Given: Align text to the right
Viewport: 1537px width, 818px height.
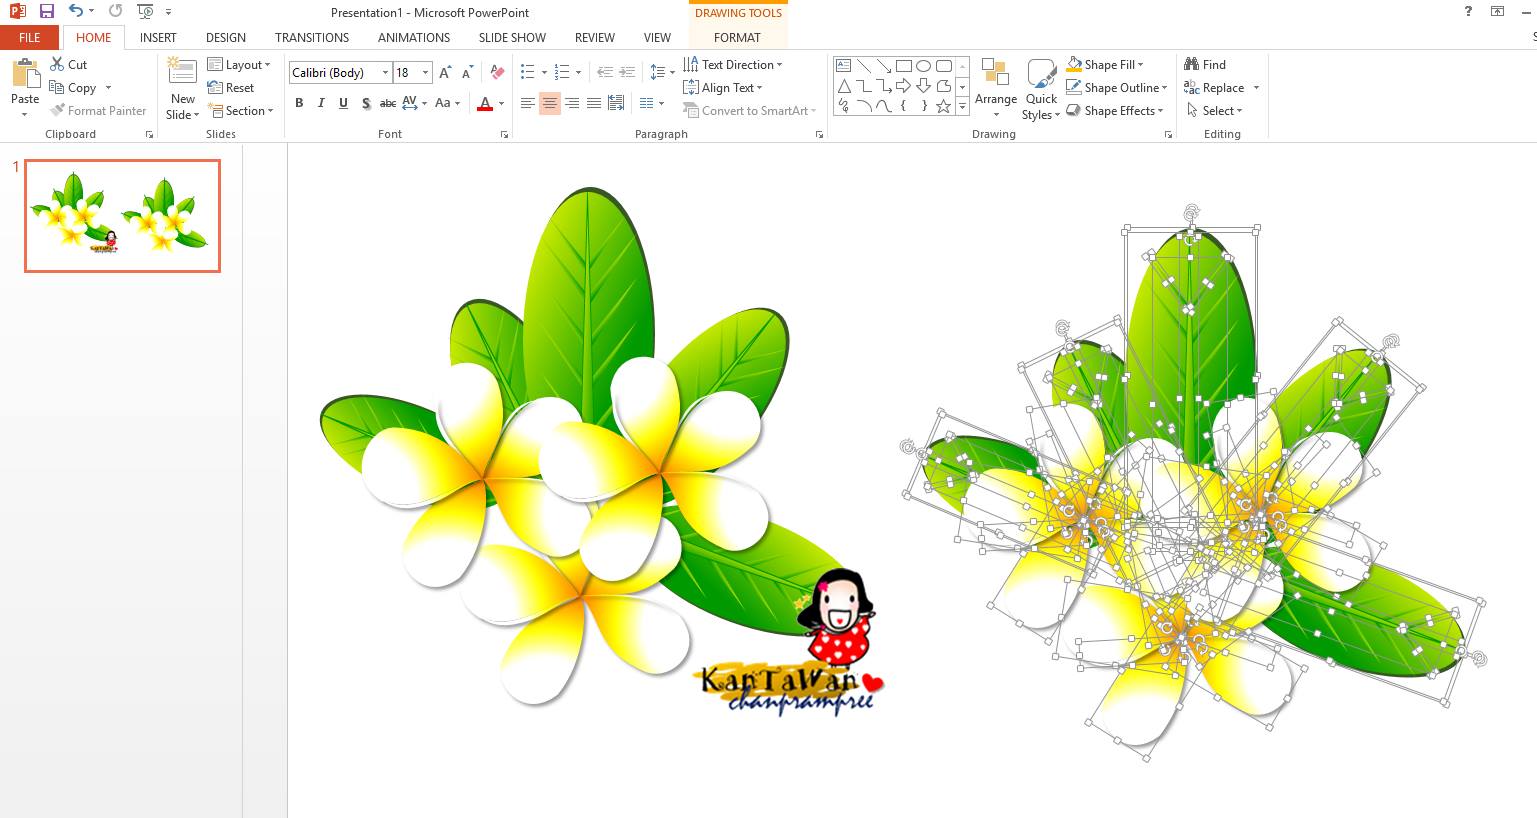Looking at the screenshot, I should pos(571,103).
